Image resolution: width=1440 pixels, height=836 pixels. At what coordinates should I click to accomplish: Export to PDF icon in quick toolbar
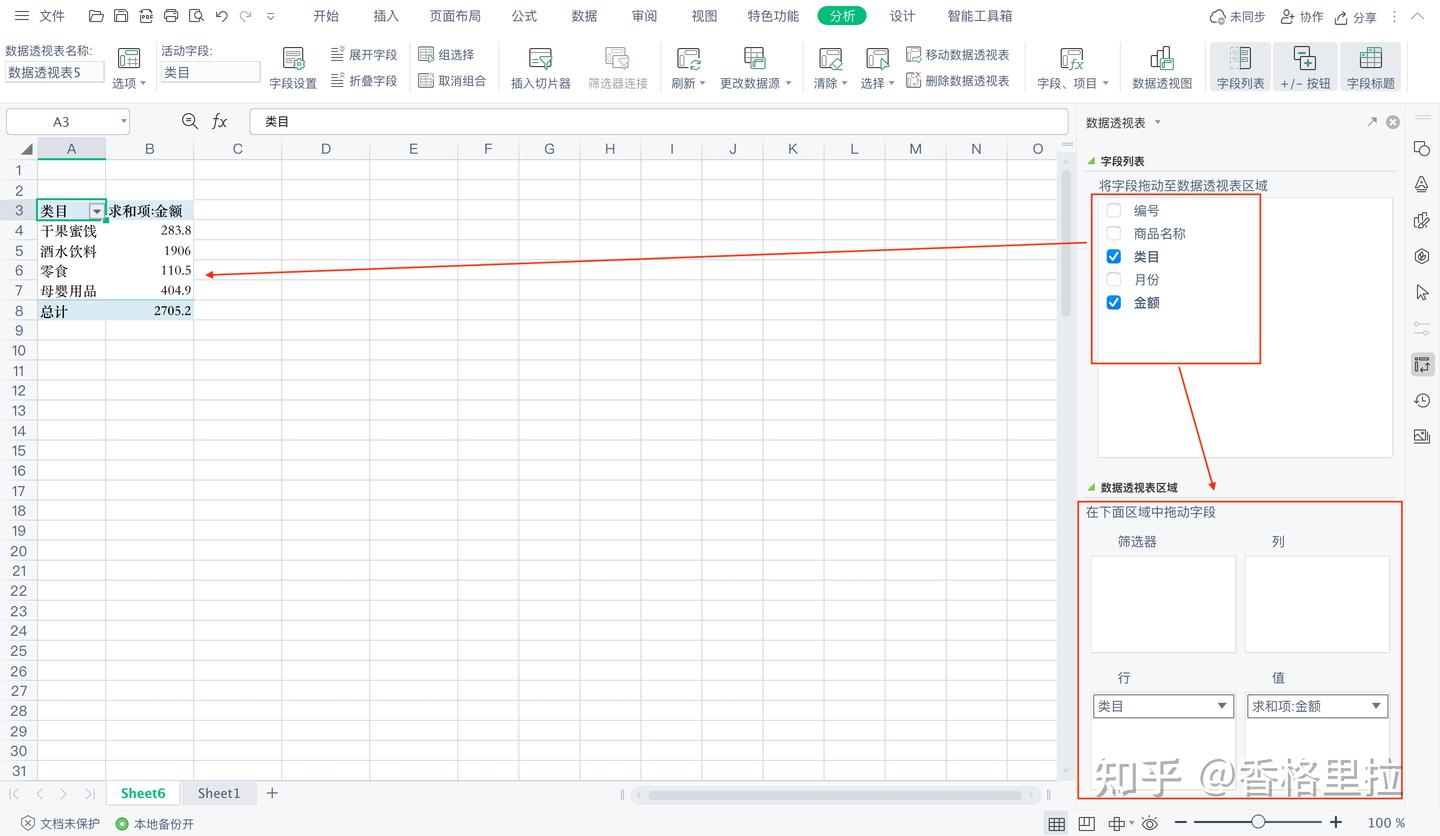click(146, 16)
